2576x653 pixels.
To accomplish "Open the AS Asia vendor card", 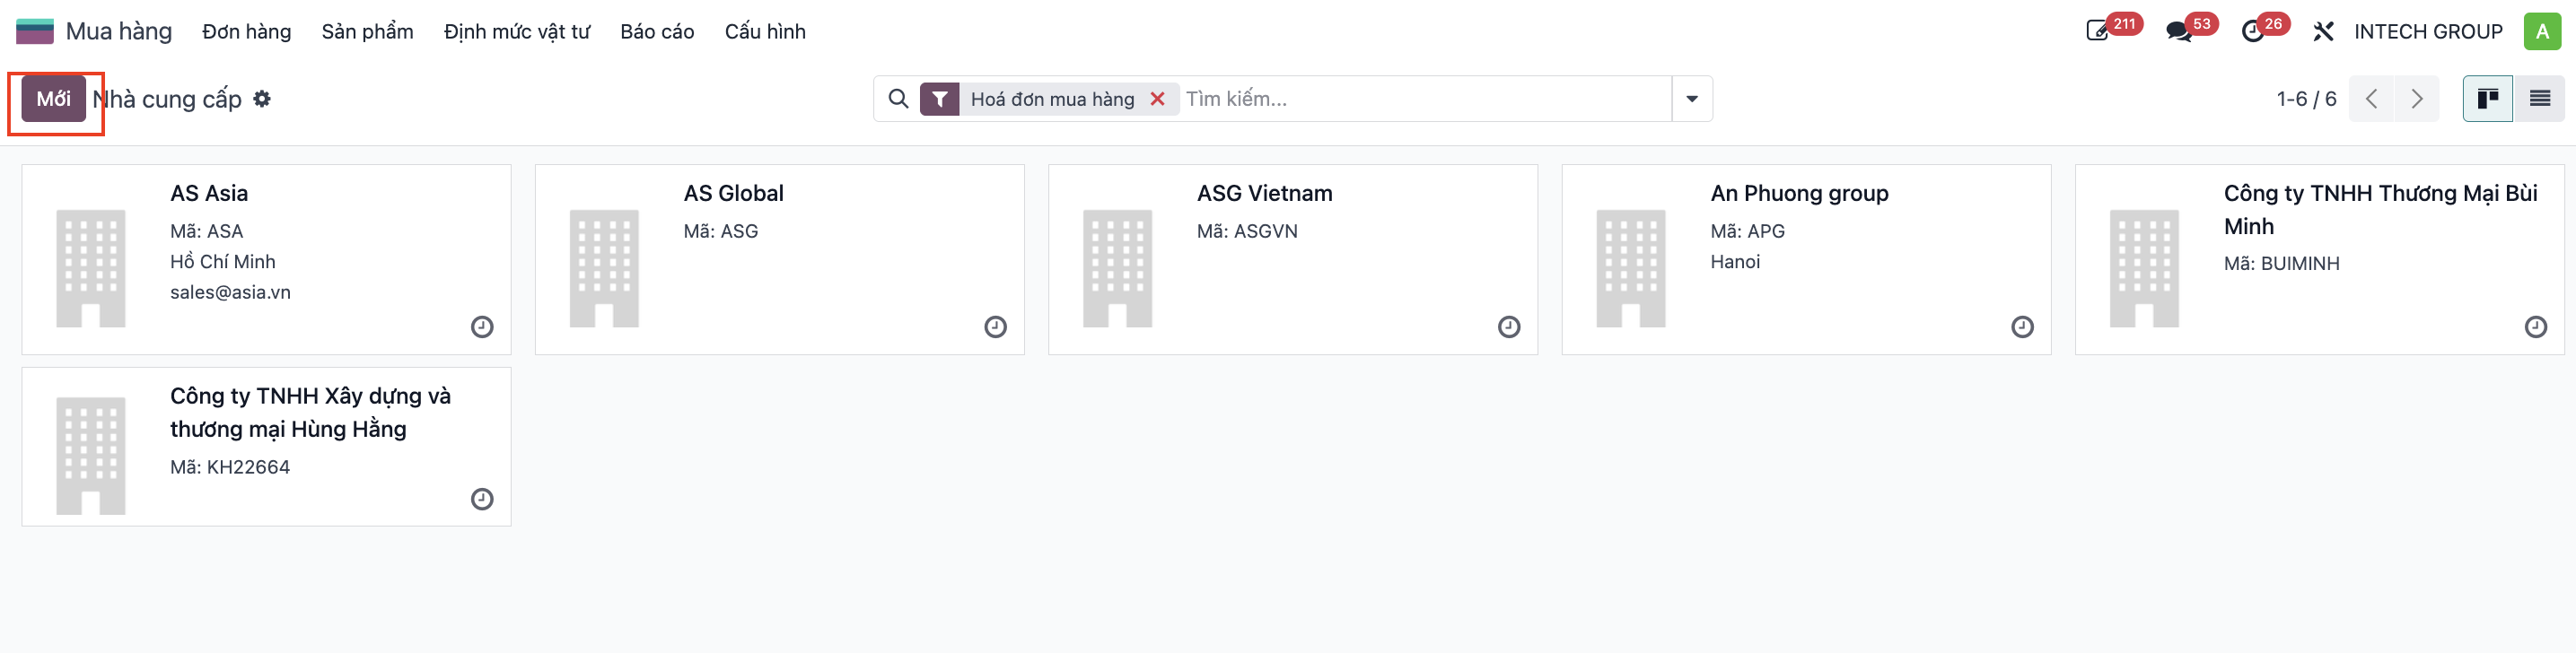I will (266, 259).
